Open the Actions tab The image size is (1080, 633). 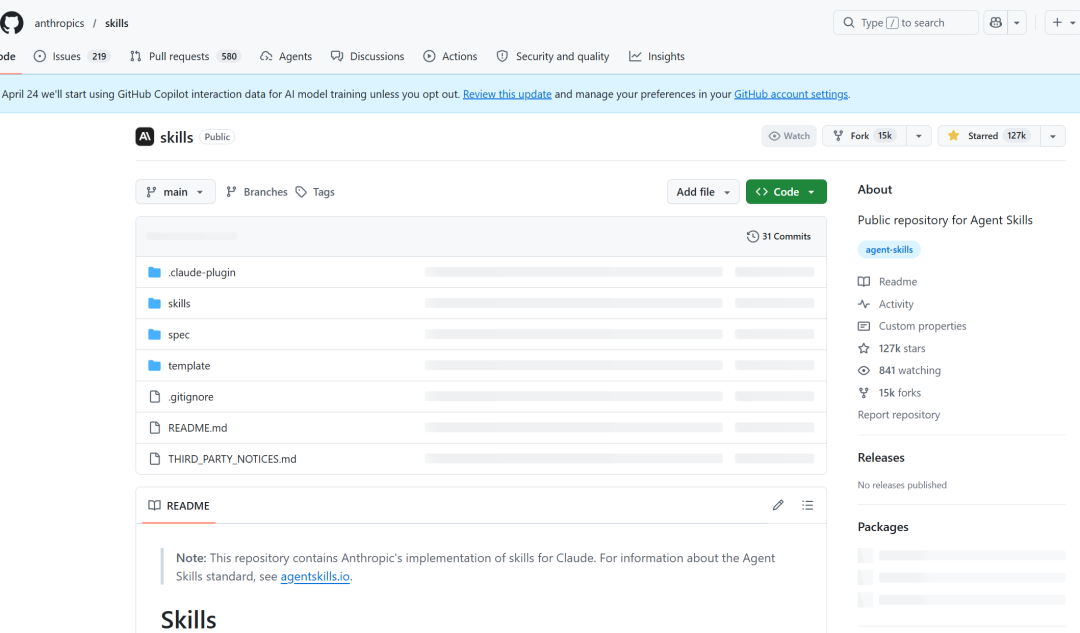pyautogui.click(x=450, y=56)
